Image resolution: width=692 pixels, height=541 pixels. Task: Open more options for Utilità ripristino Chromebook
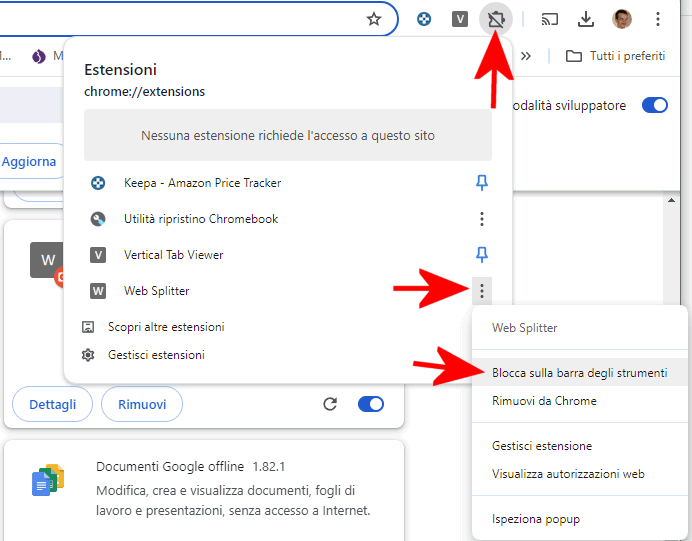tap(481, 219)
